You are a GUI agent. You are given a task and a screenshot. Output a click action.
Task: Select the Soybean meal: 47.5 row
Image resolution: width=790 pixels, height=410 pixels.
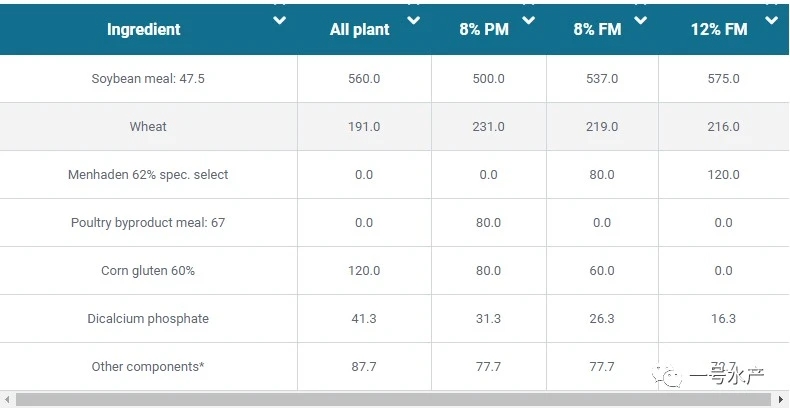click(394, 79)
